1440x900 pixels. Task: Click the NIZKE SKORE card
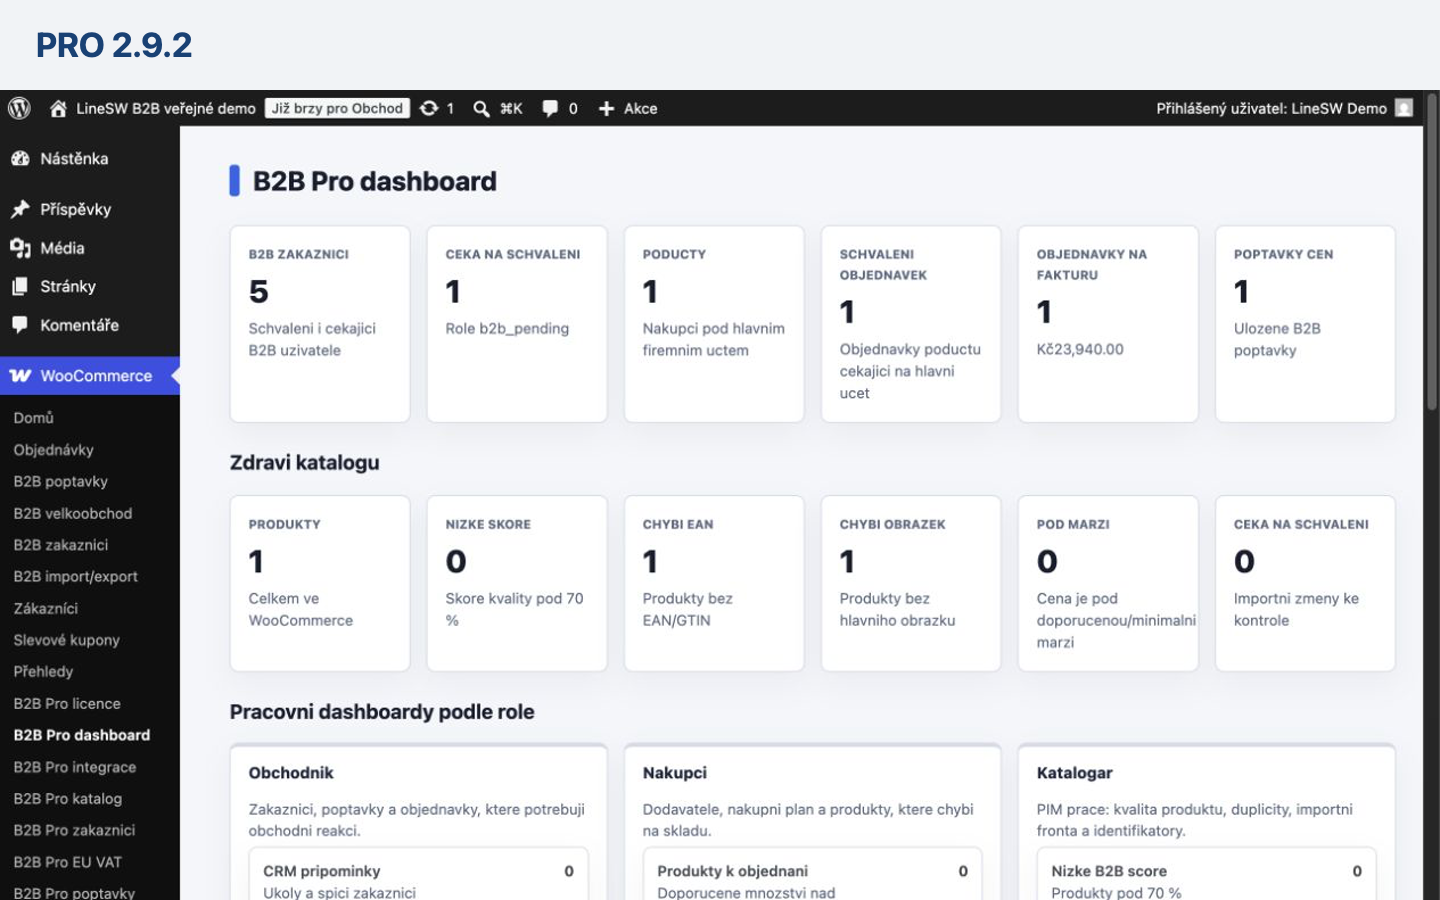click(x=517, y=583)
